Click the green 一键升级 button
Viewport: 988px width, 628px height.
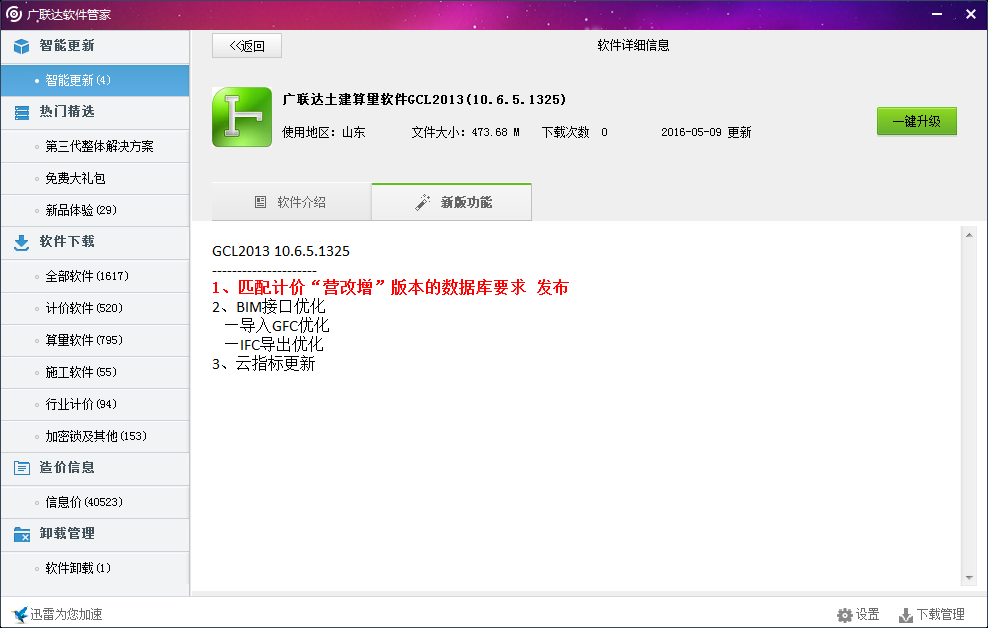tap(917, 121)
